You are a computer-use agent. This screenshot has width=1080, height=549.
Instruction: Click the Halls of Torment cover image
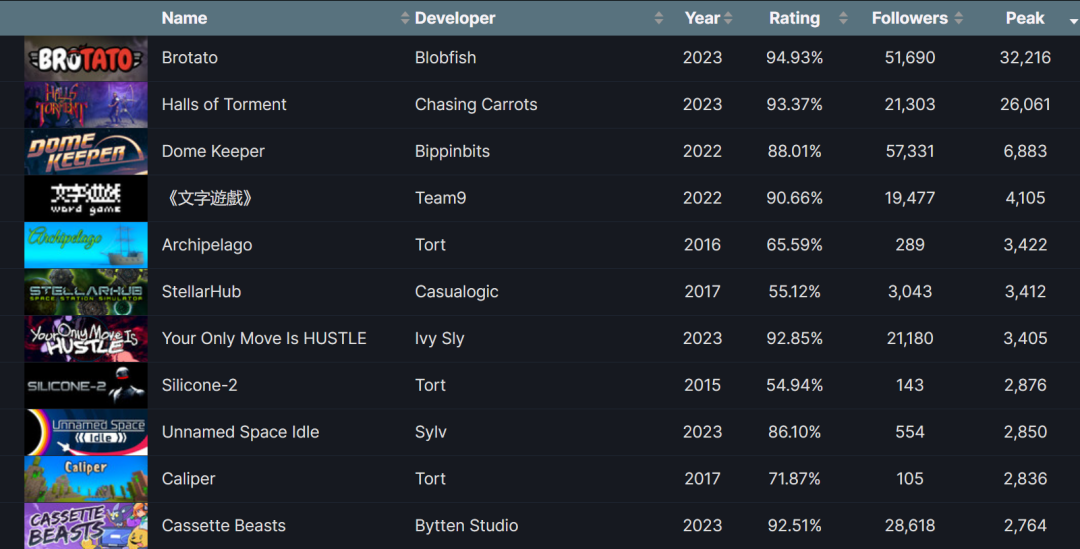[x=85, y=105]
